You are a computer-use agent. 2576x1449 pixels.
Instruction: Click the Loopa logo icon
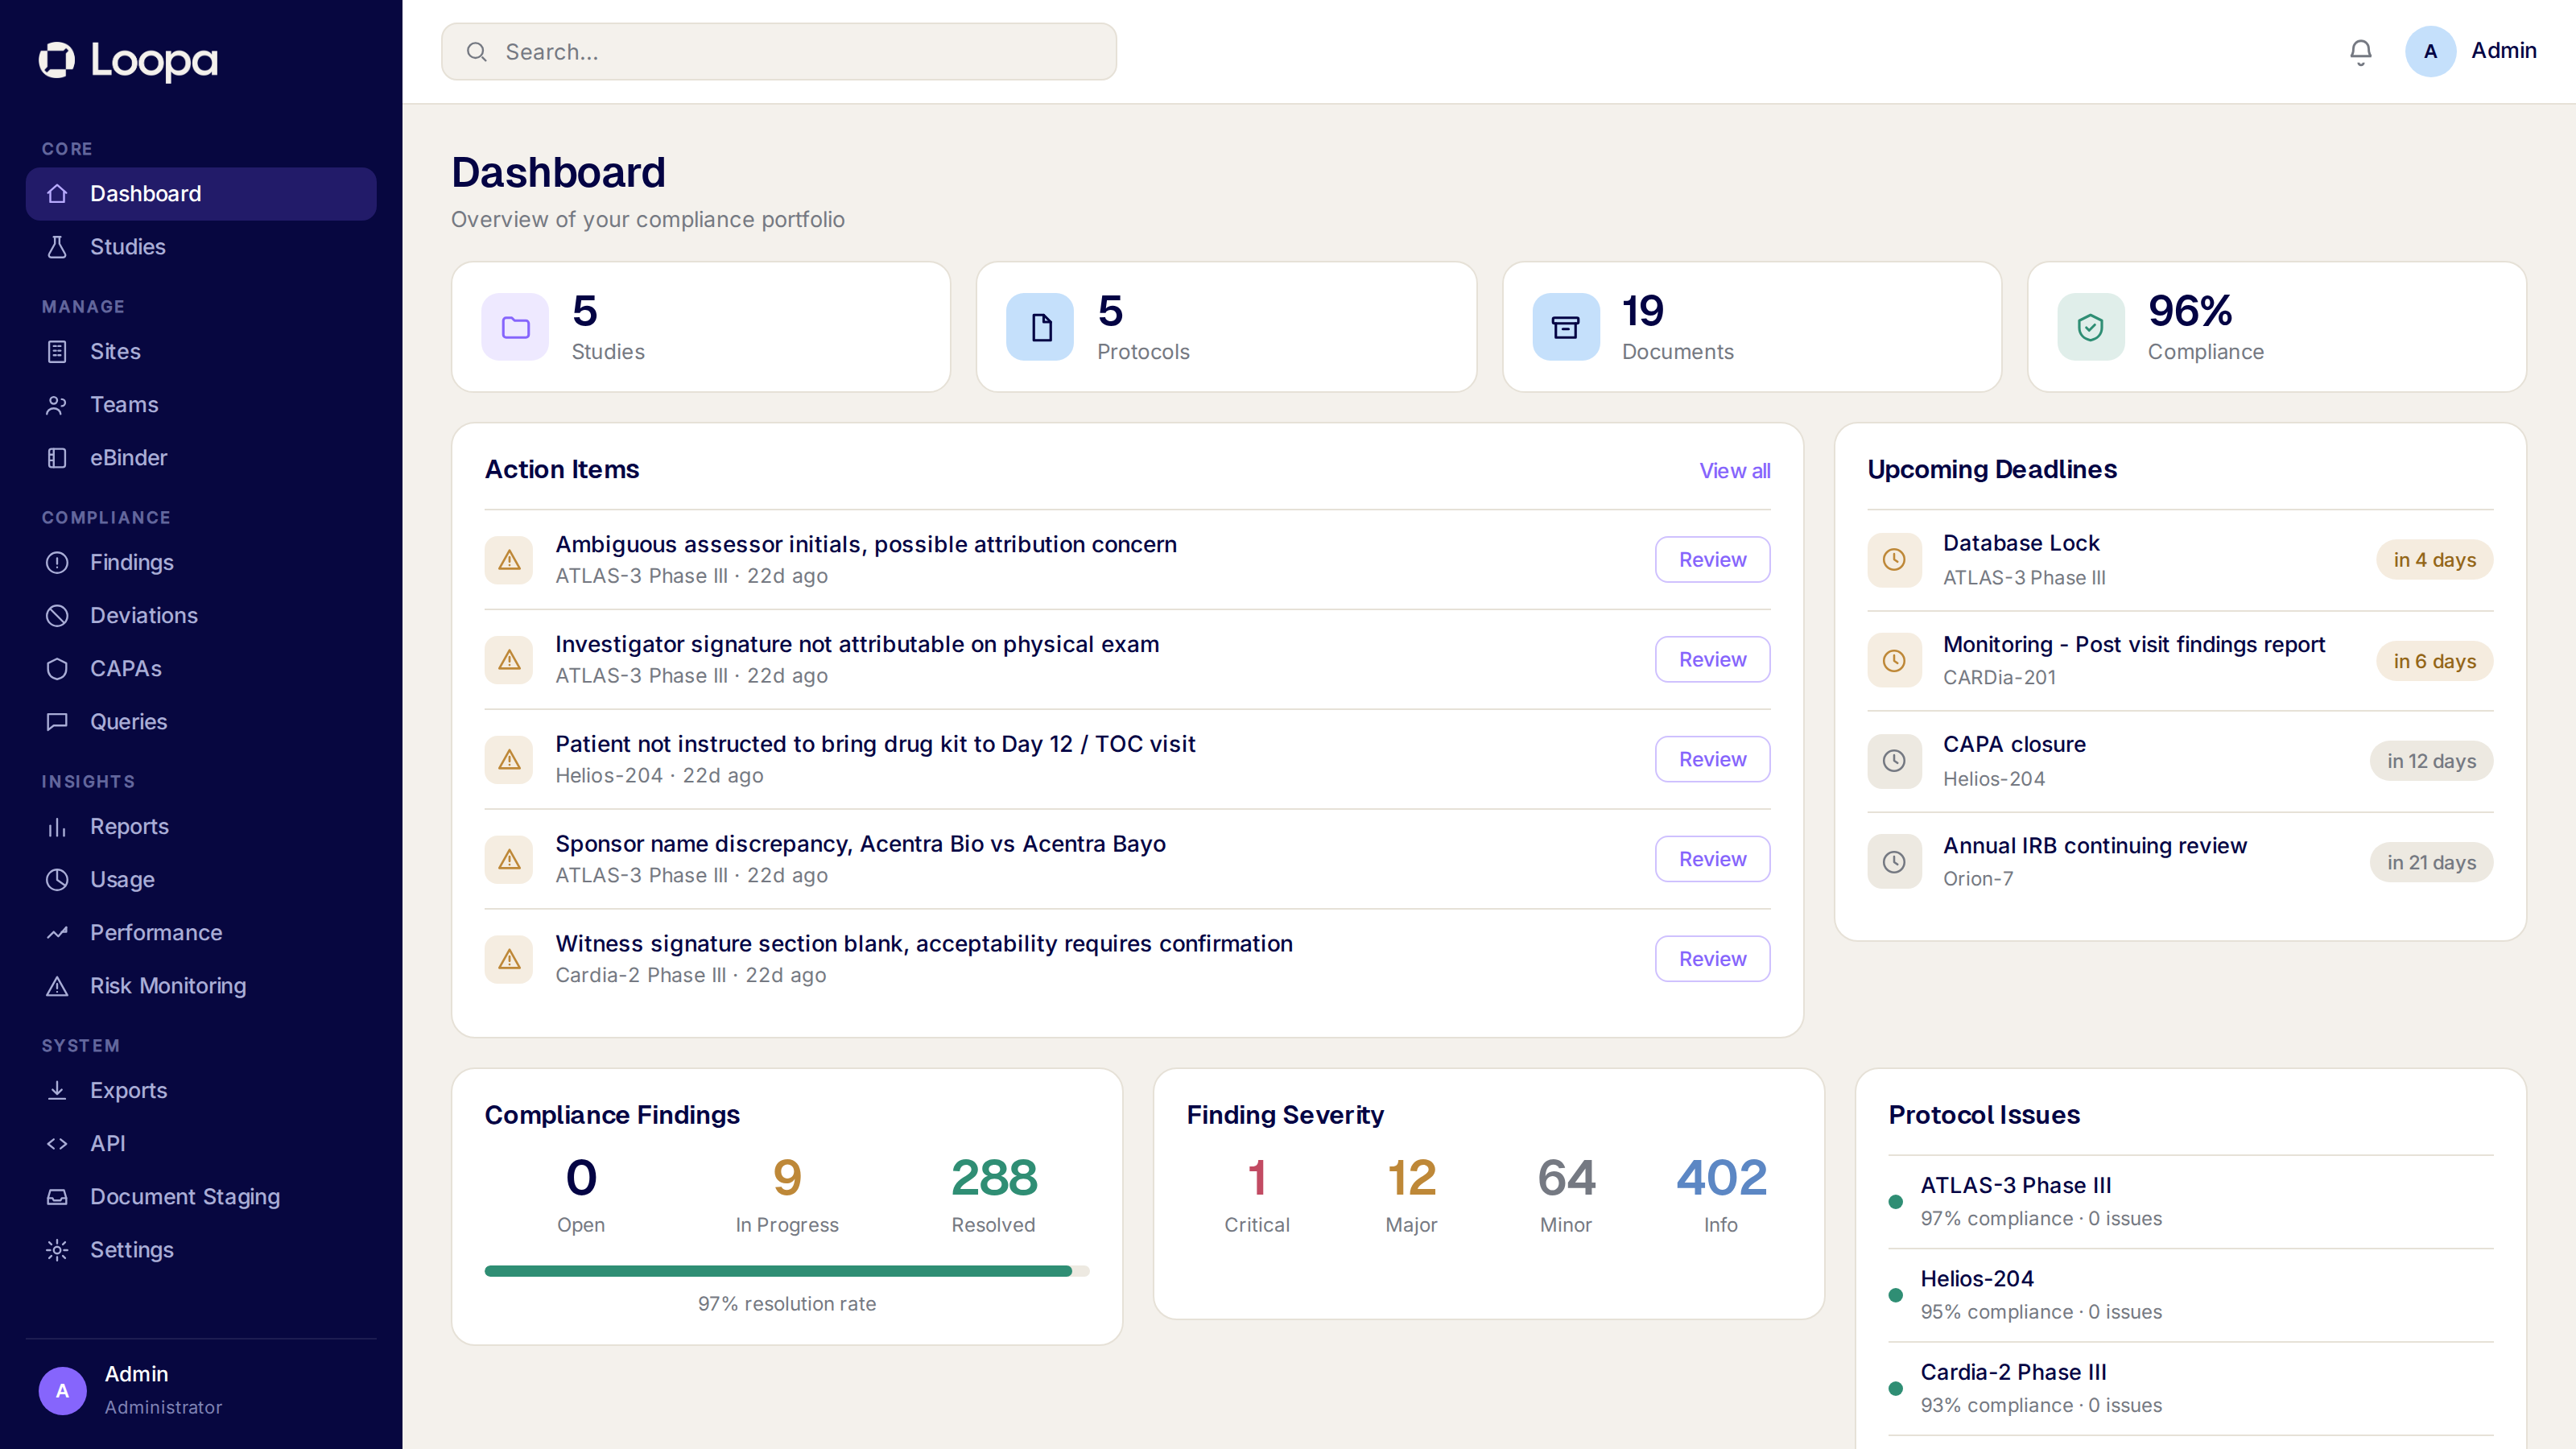click(x=57, y=60)
